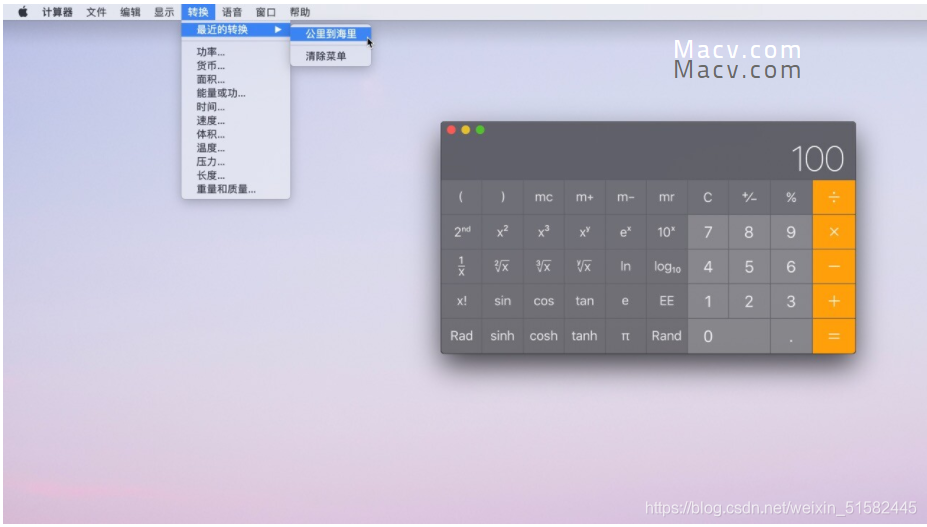Click the π constant key
The width and height of the screenshot is (927, 527).
pyautogui.click(x=625, y=336)
